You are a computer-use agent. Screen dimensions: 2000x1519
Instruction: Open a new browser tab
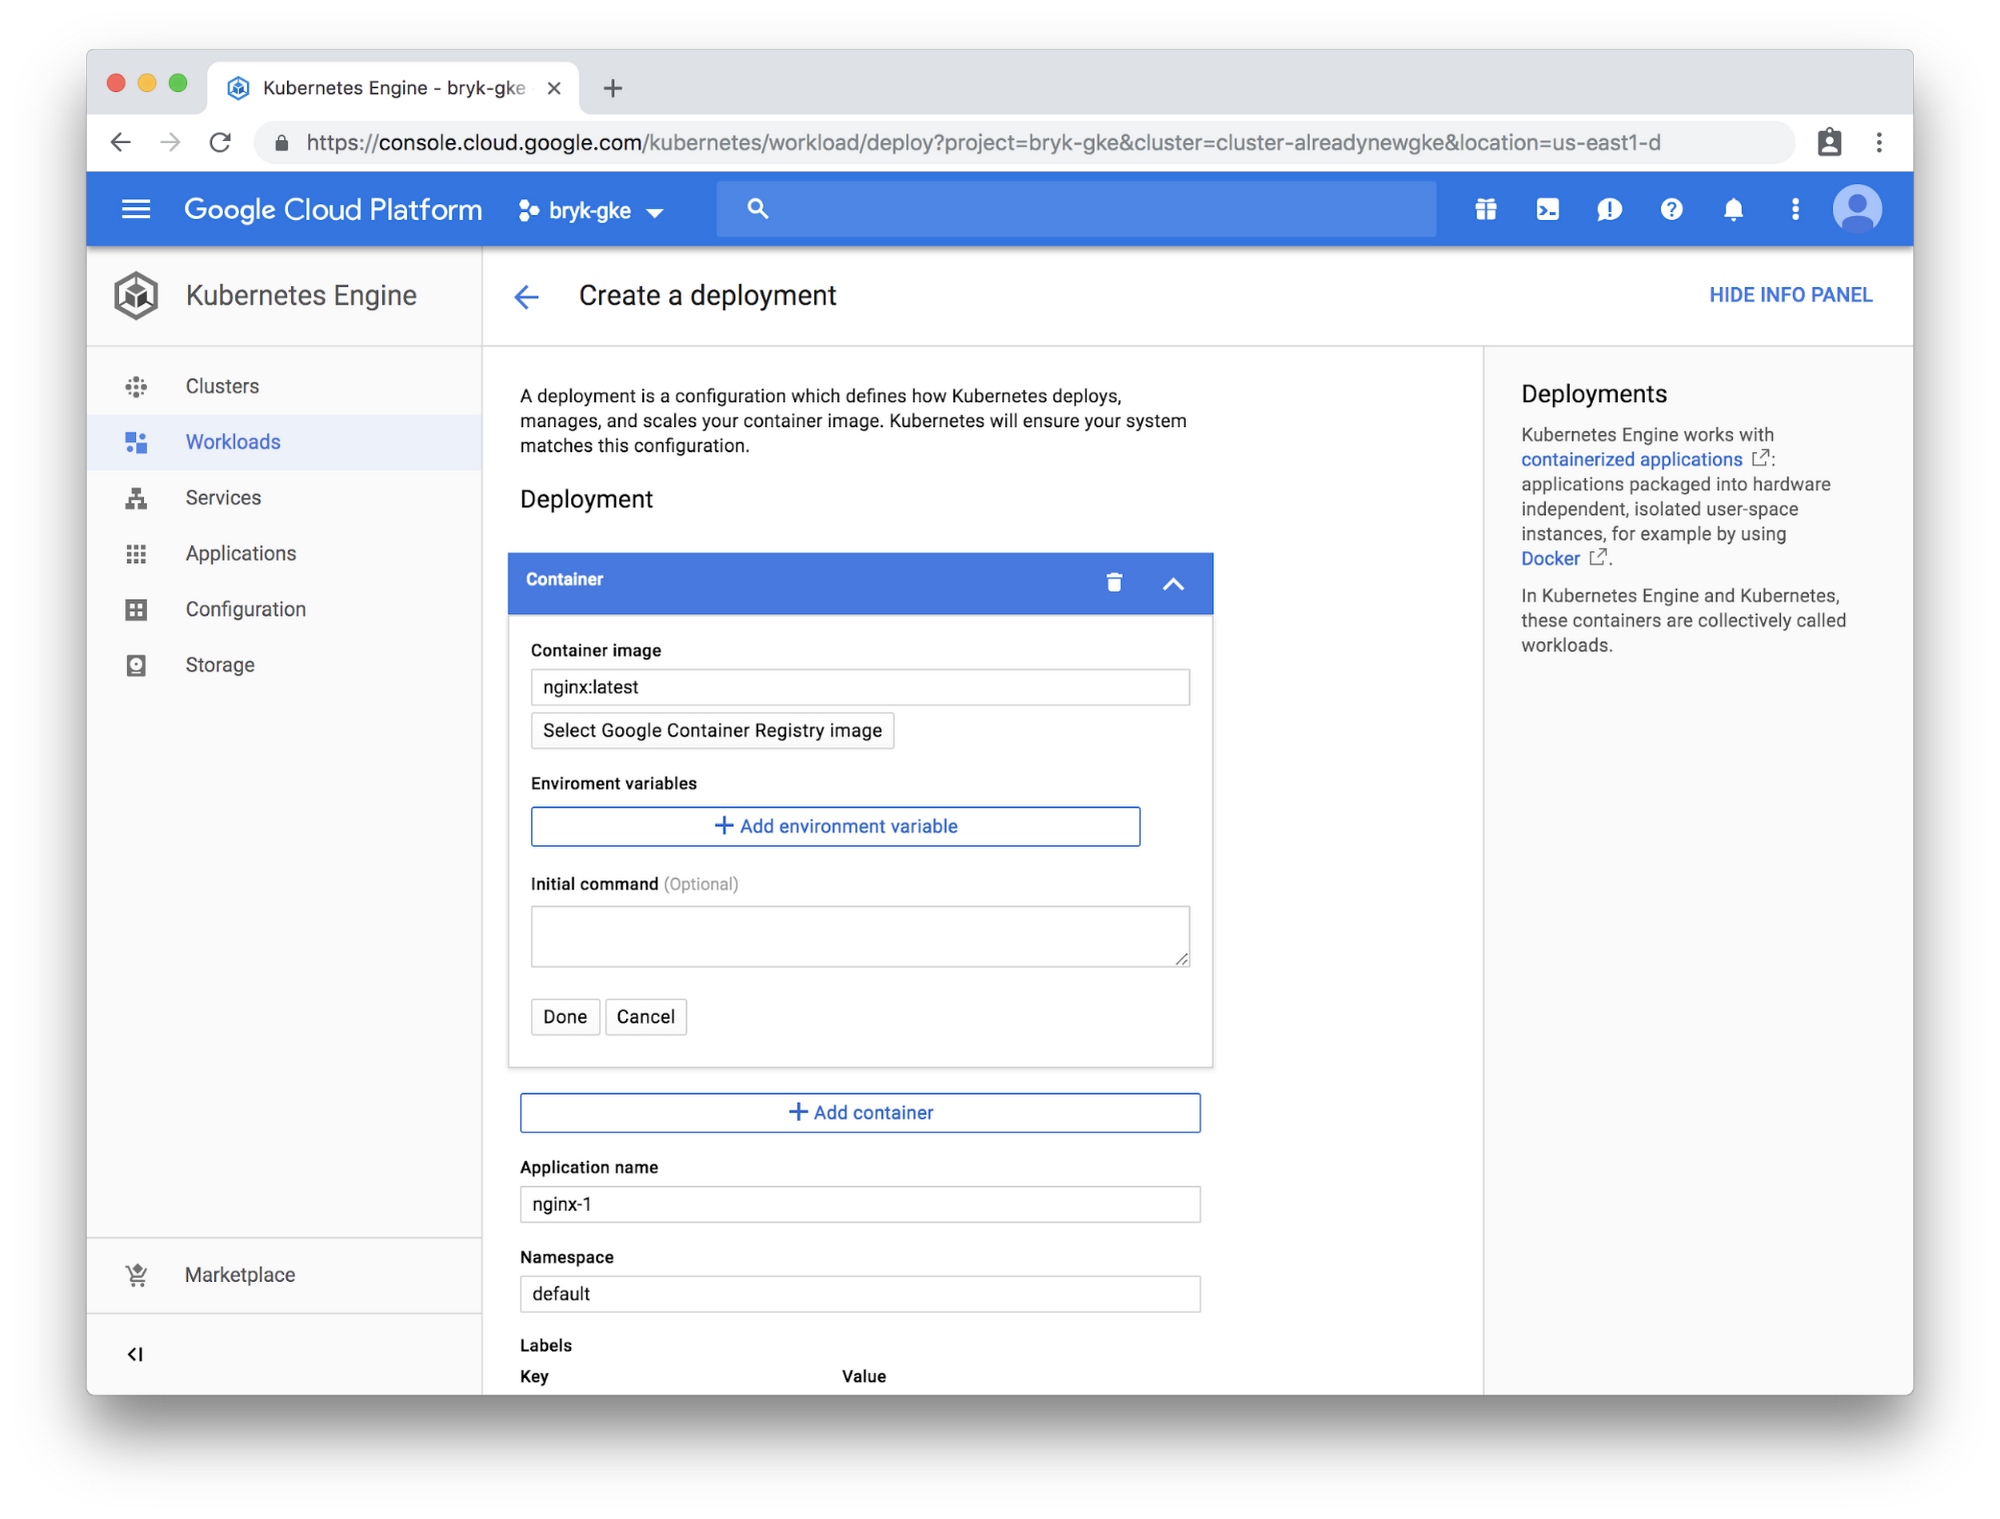tap(612, 88)
